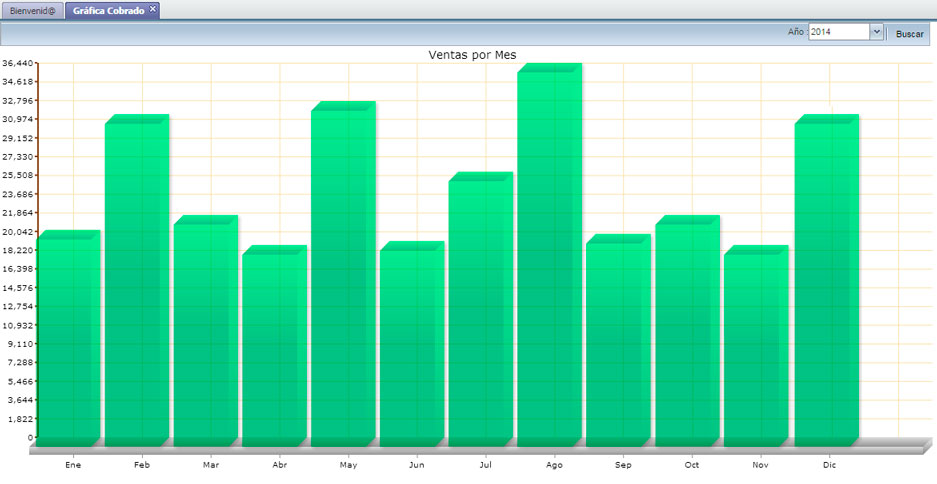Viewport: 937px width, 484px height.
Task: Select the Oct sales bar
Action: [x=686, y=333]
